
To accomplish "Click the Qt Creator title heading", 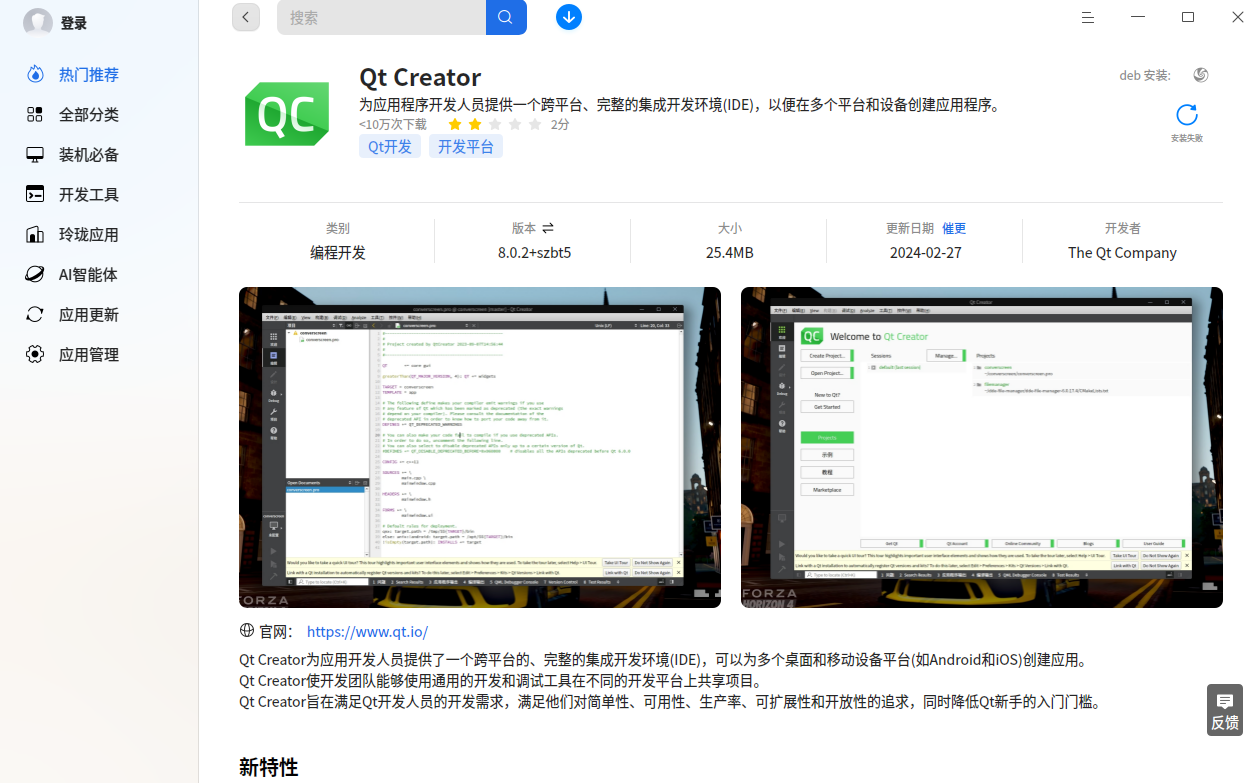I will [x=420, y=77].
